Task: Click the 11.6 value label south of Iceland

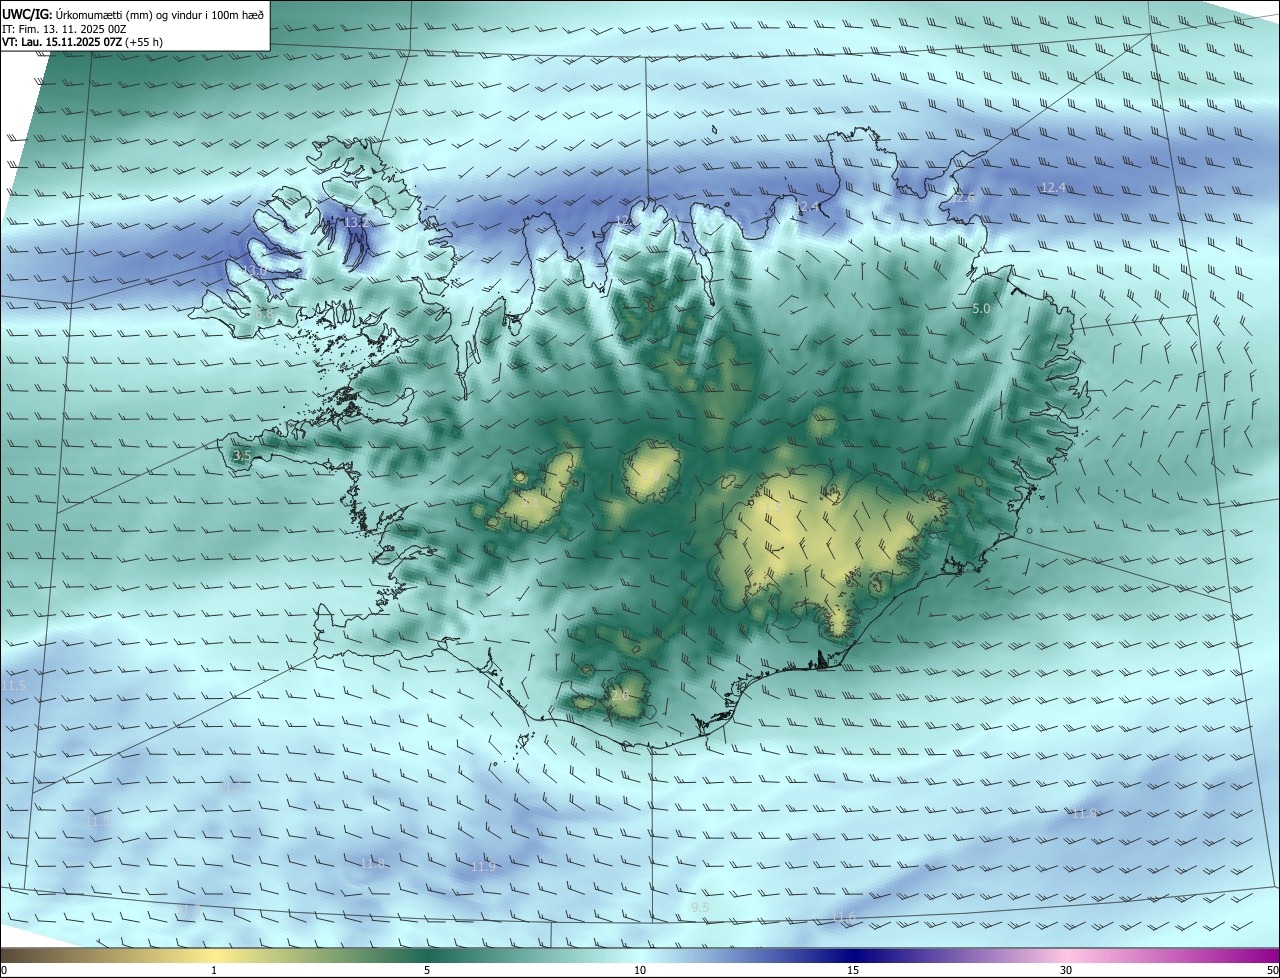Action: (x=845, y=917)
